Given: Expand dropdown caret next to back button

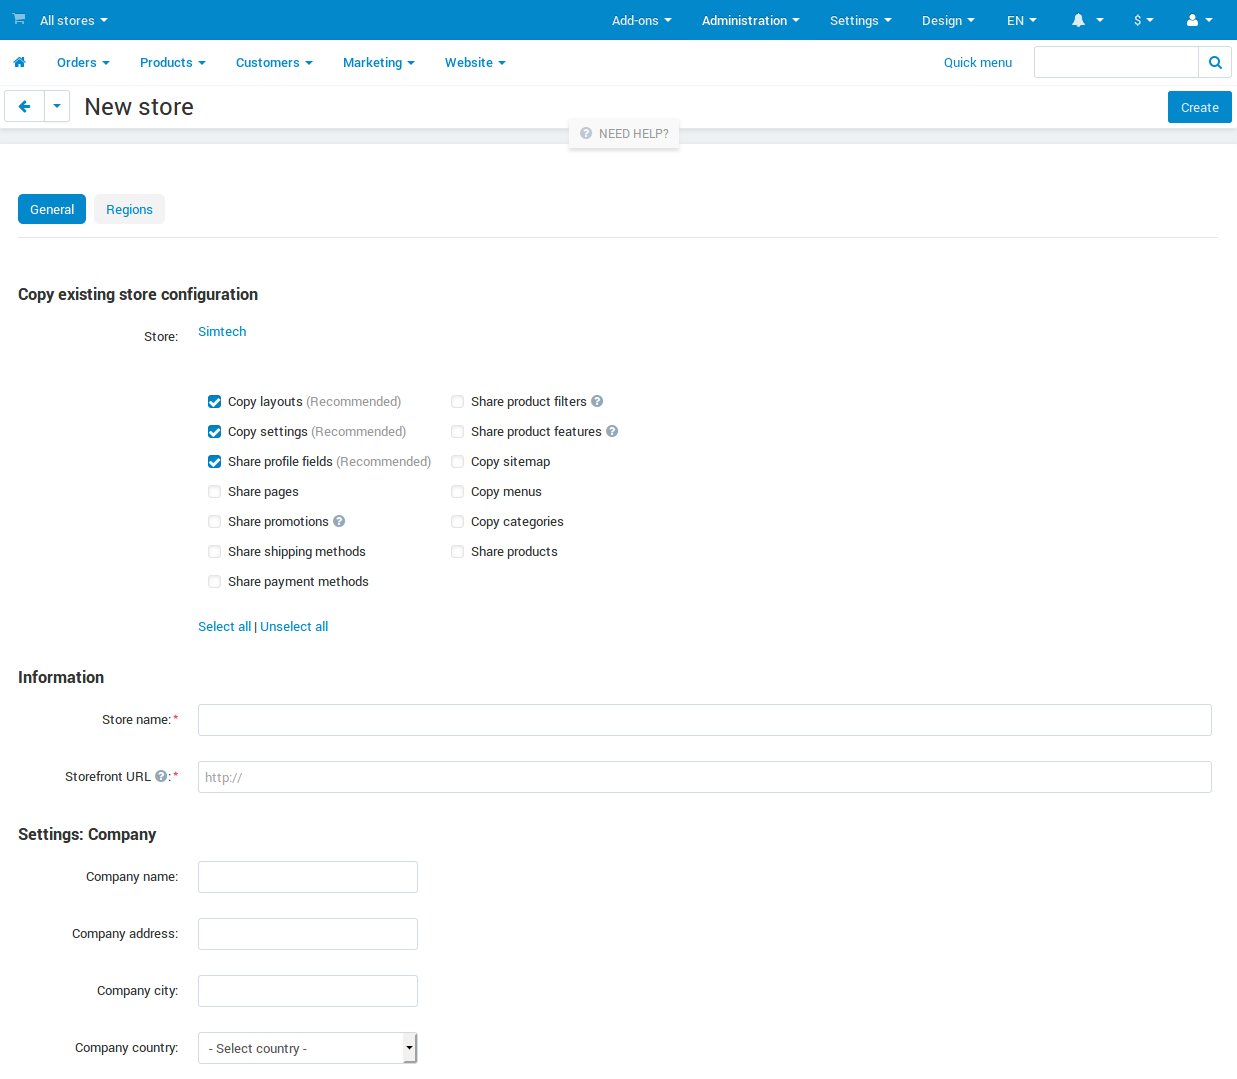Looking at the screenshot, I should (x=57, y=106).
